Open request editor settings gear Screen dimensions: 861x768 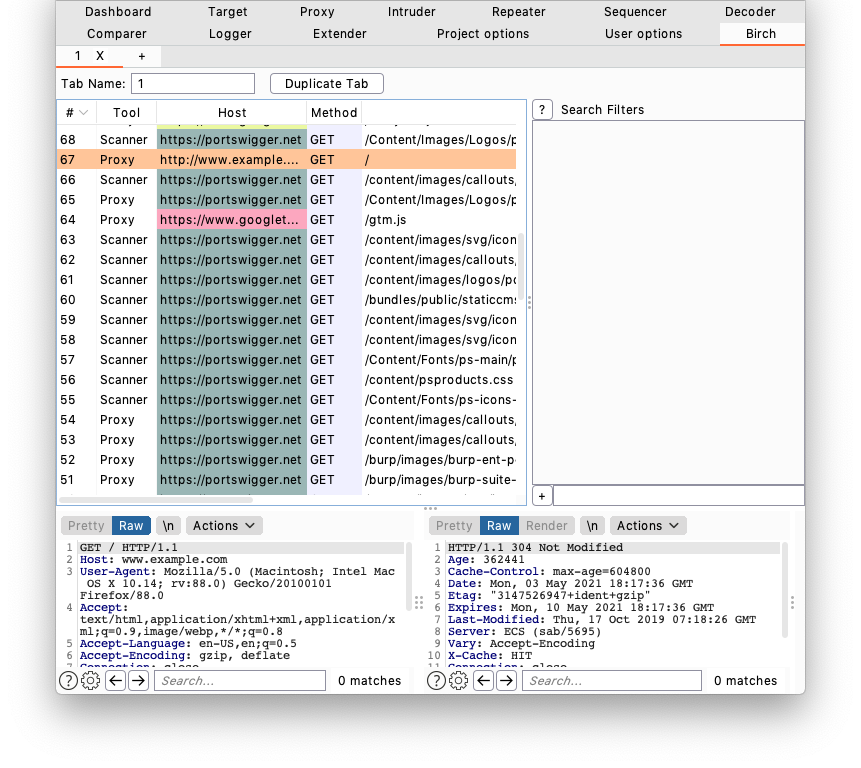[91, 681]
